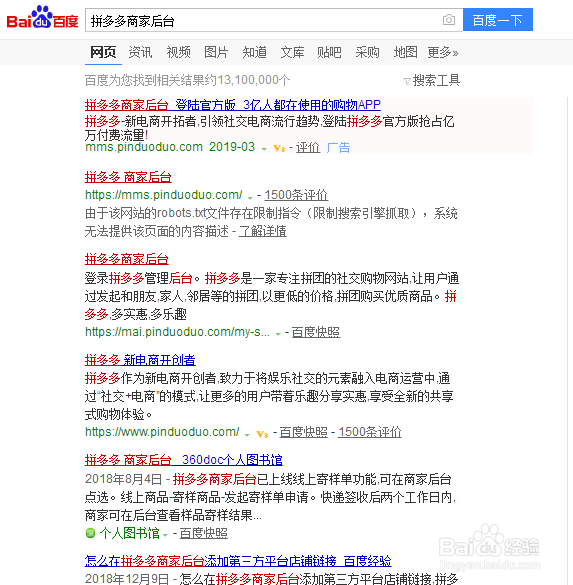Click the Baidu logo

click(x=43, y=18)
